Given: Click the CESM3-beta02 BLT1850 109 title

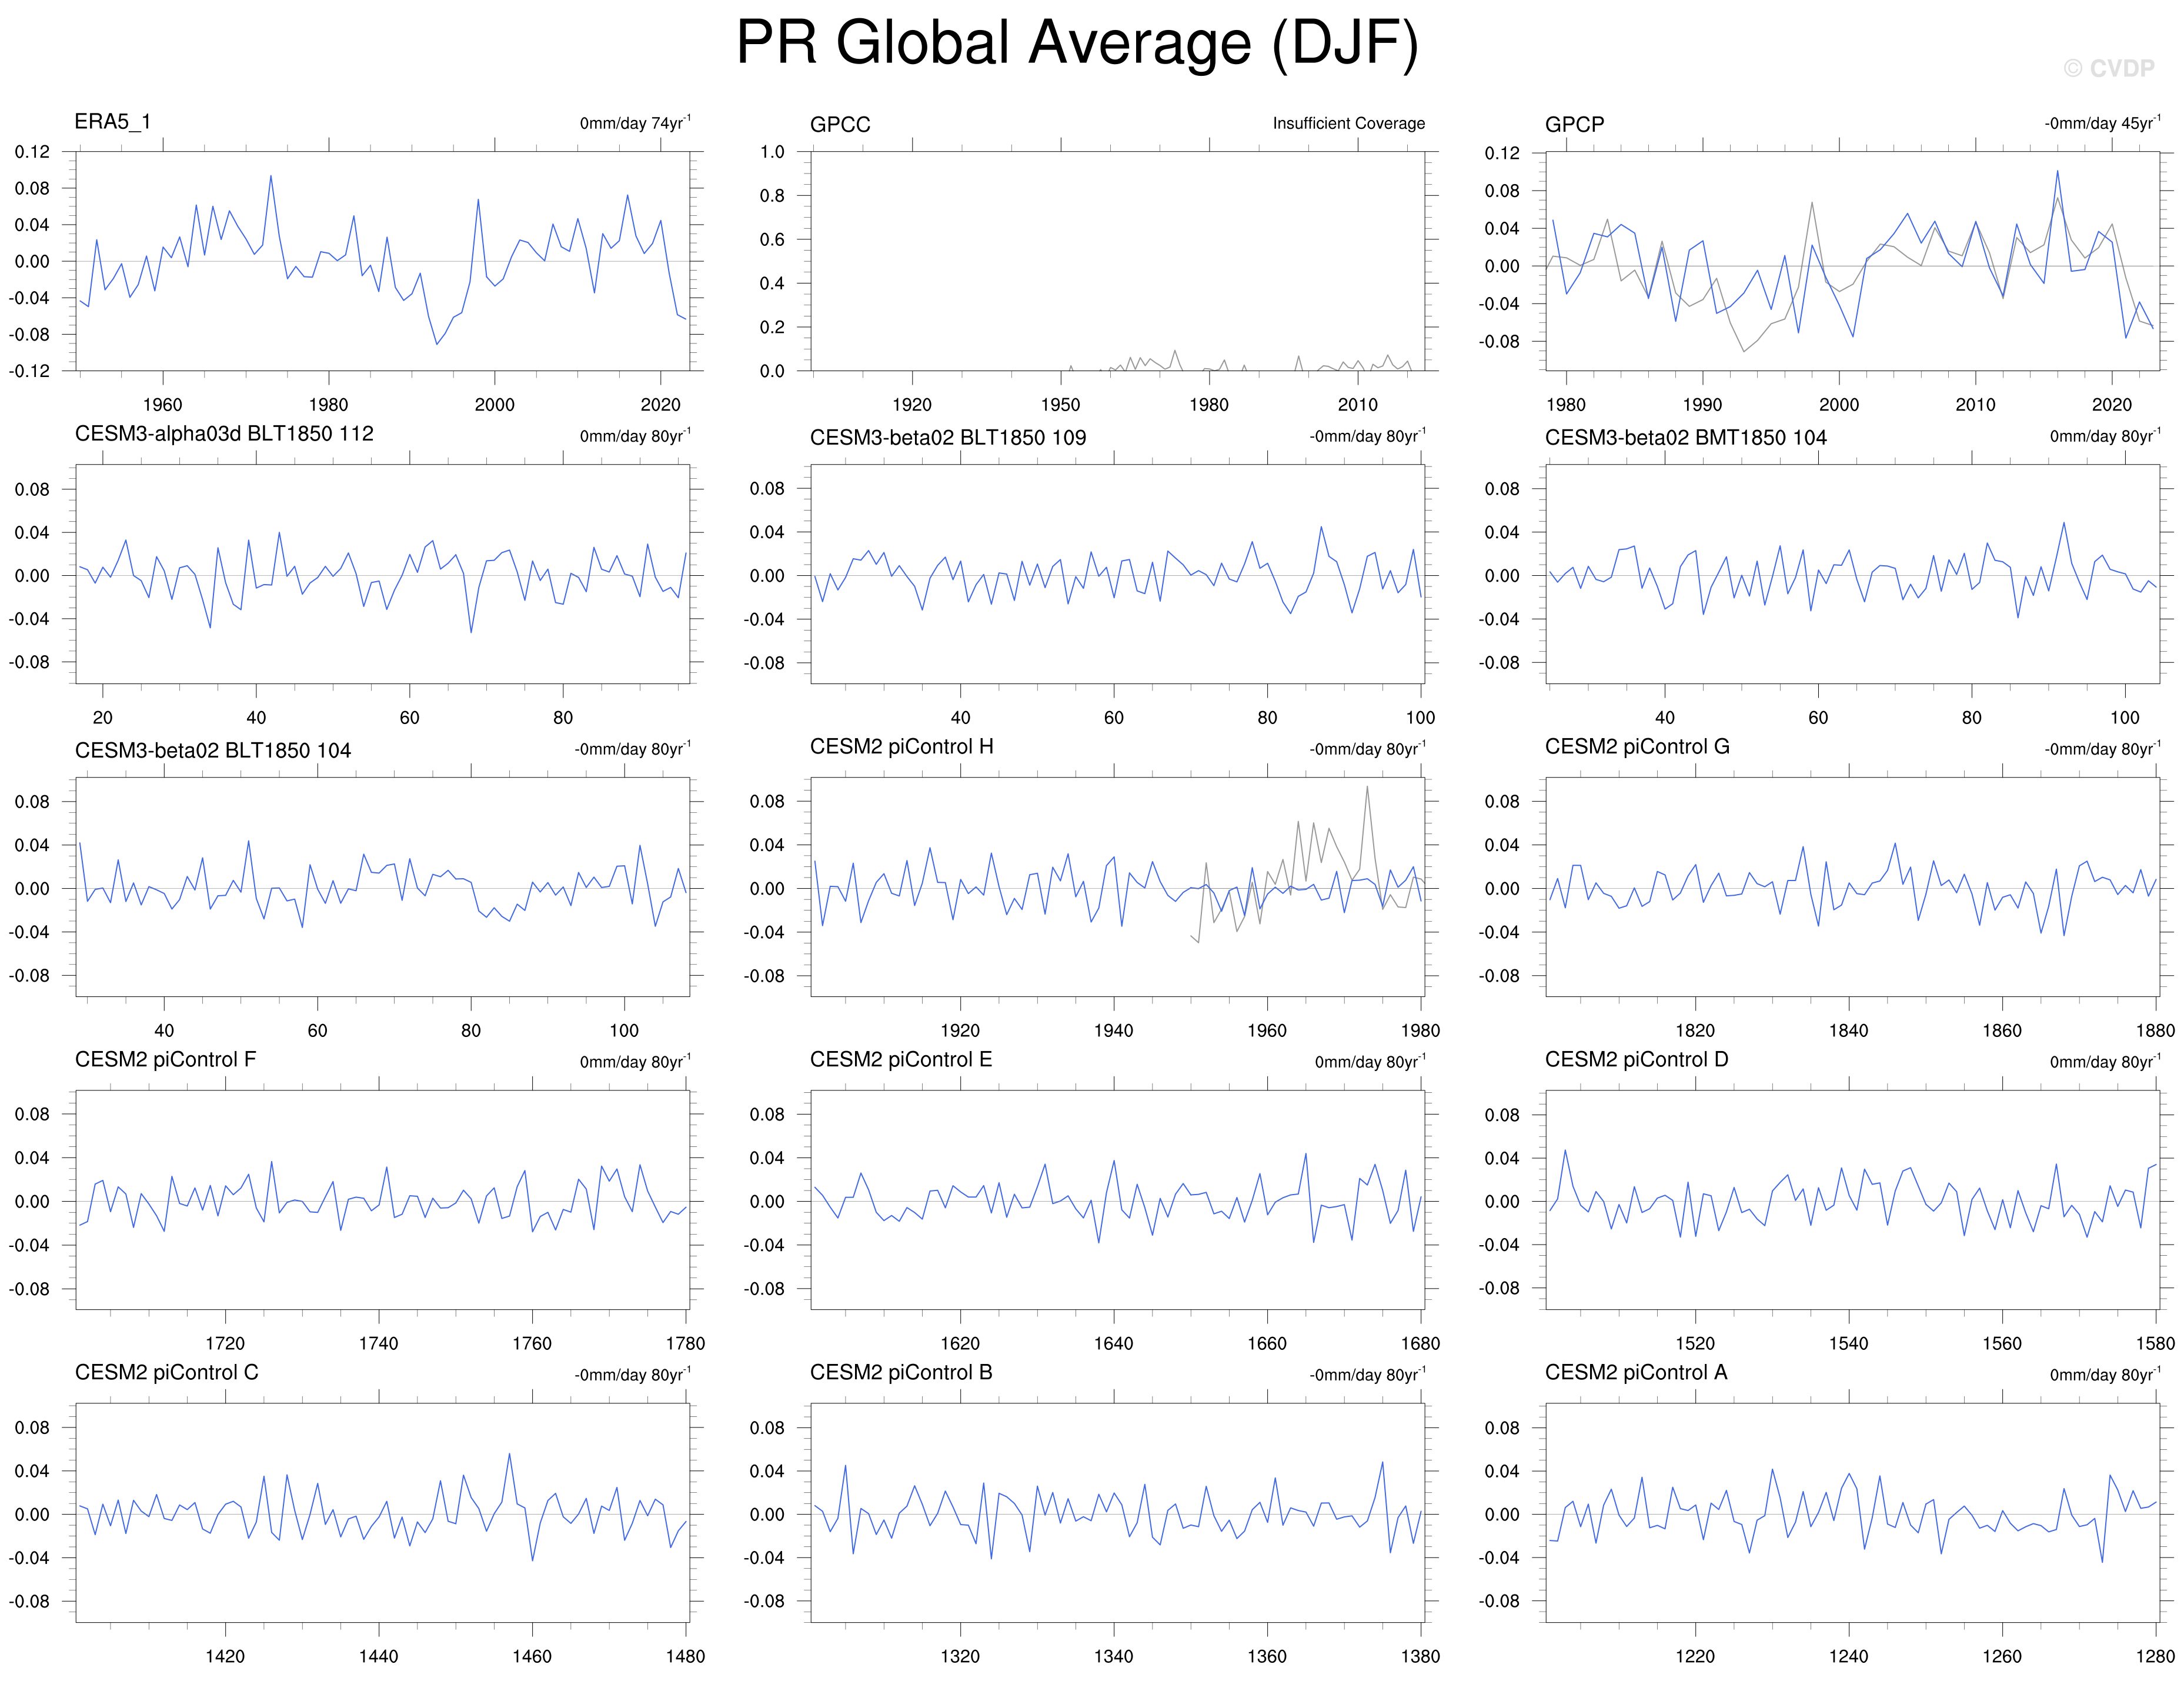Looking at the screenshot, I should 947,438.
